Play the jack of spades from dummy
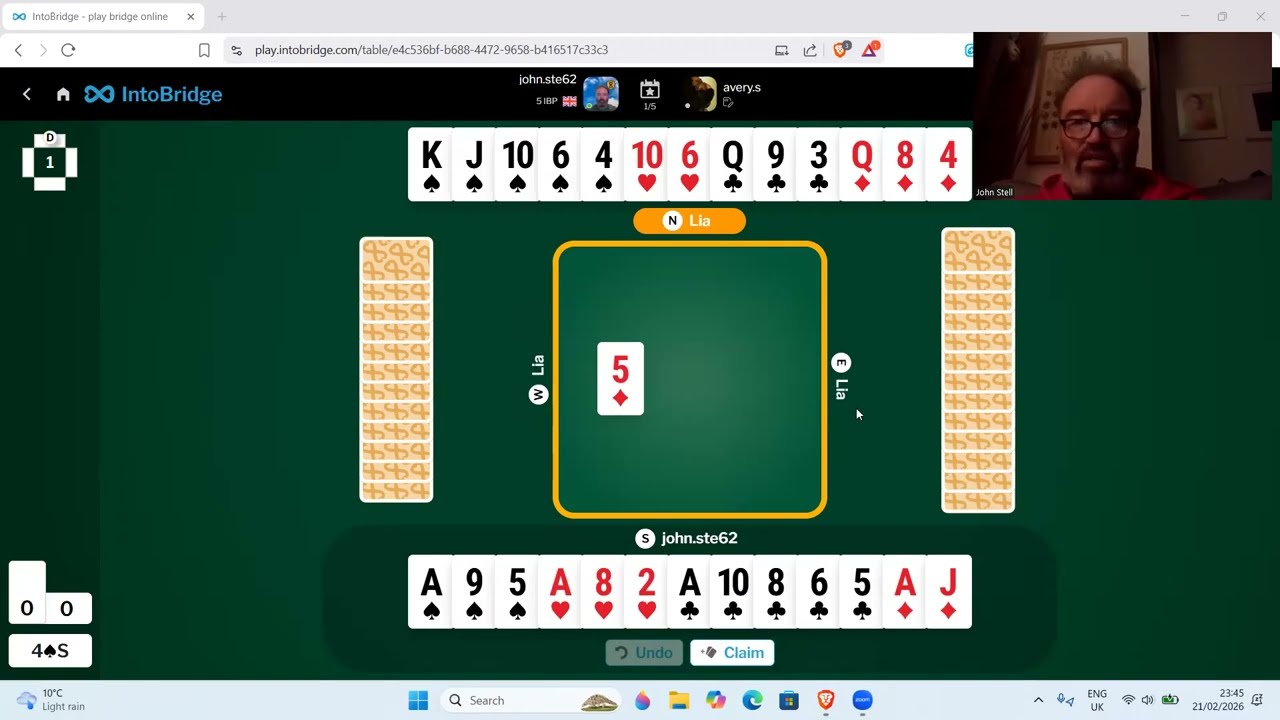The height and width of the screenshot is (720, 1280). (x=474, y=164)
